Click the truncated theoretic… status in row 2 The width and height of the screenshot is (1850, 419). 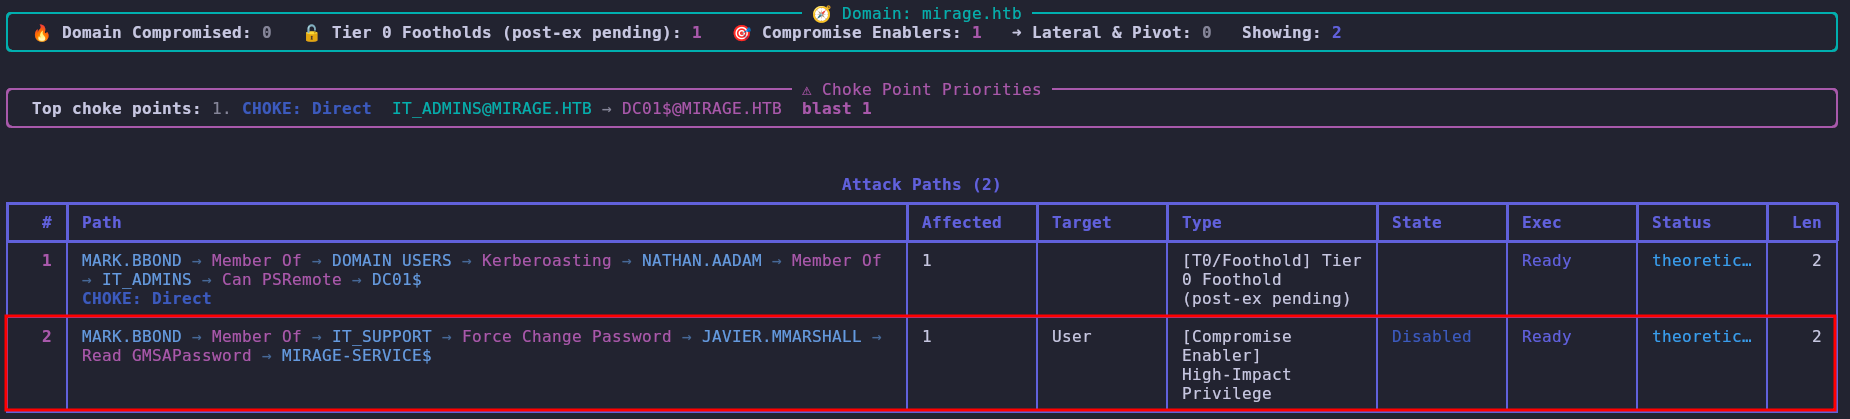click(1701, 337)
